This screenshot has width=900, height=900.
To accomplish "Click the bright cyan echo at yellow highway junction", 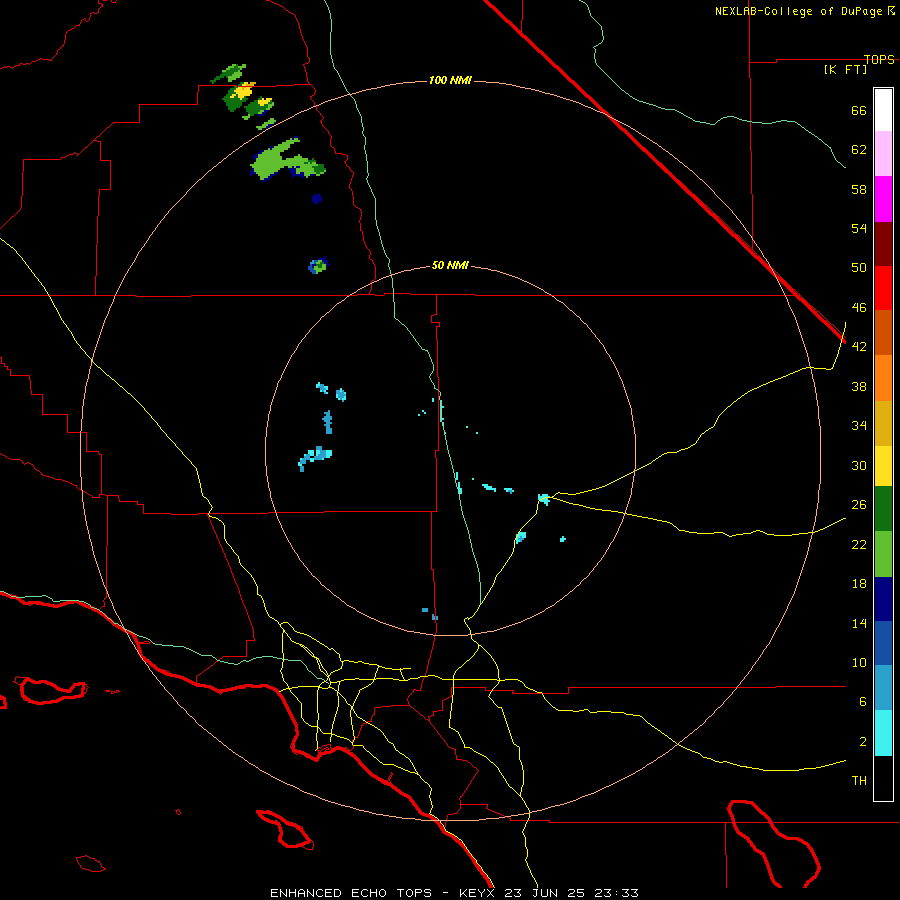I will [x=544, y=499].
